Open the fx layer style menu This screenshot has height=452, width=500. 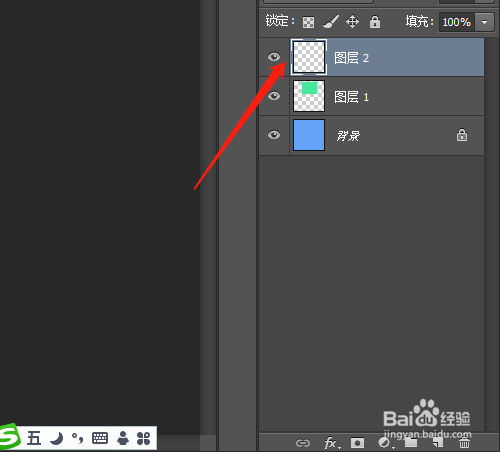pos(332,443)
